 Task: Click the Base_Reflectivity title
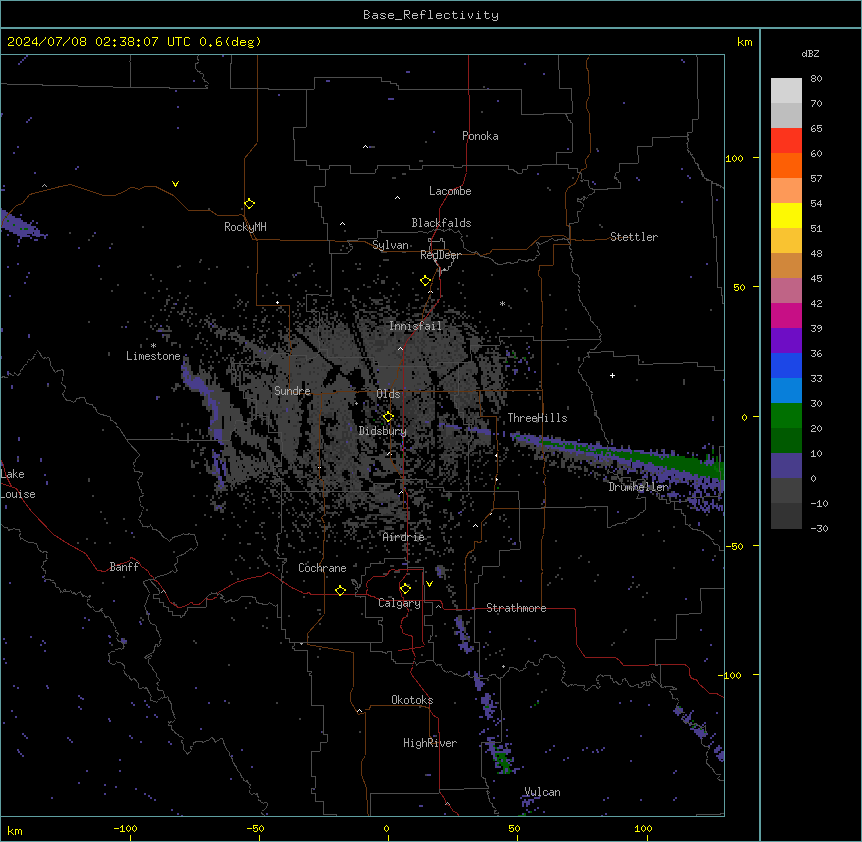tap(431, 15)
